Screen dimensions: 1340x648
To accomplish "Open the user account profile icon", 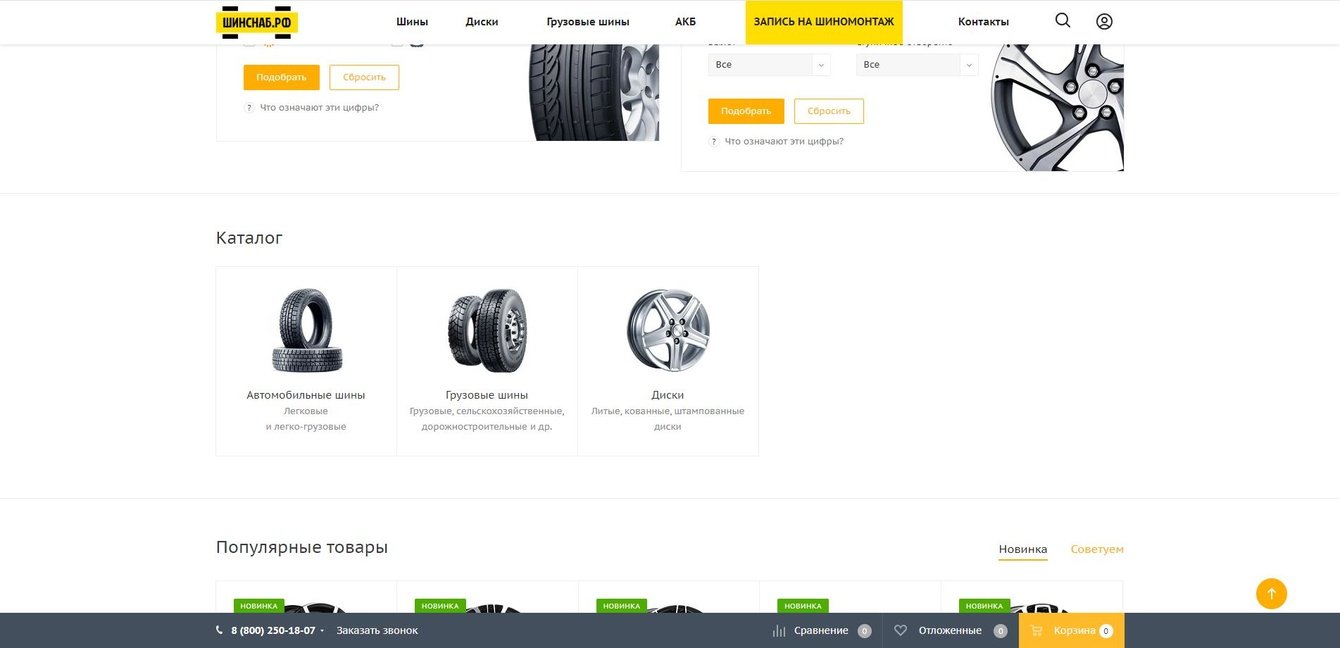I will (1104, 21).
